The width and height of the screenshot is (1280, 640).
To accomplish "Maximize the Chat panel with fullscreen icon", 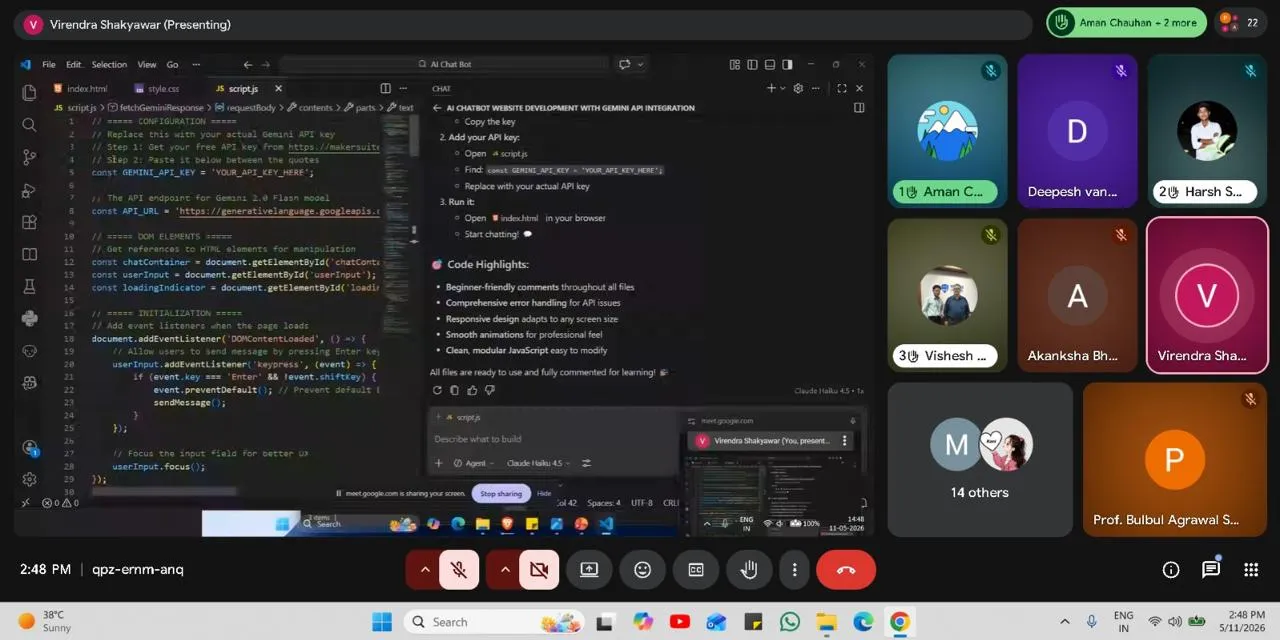I will coord(841,89).
